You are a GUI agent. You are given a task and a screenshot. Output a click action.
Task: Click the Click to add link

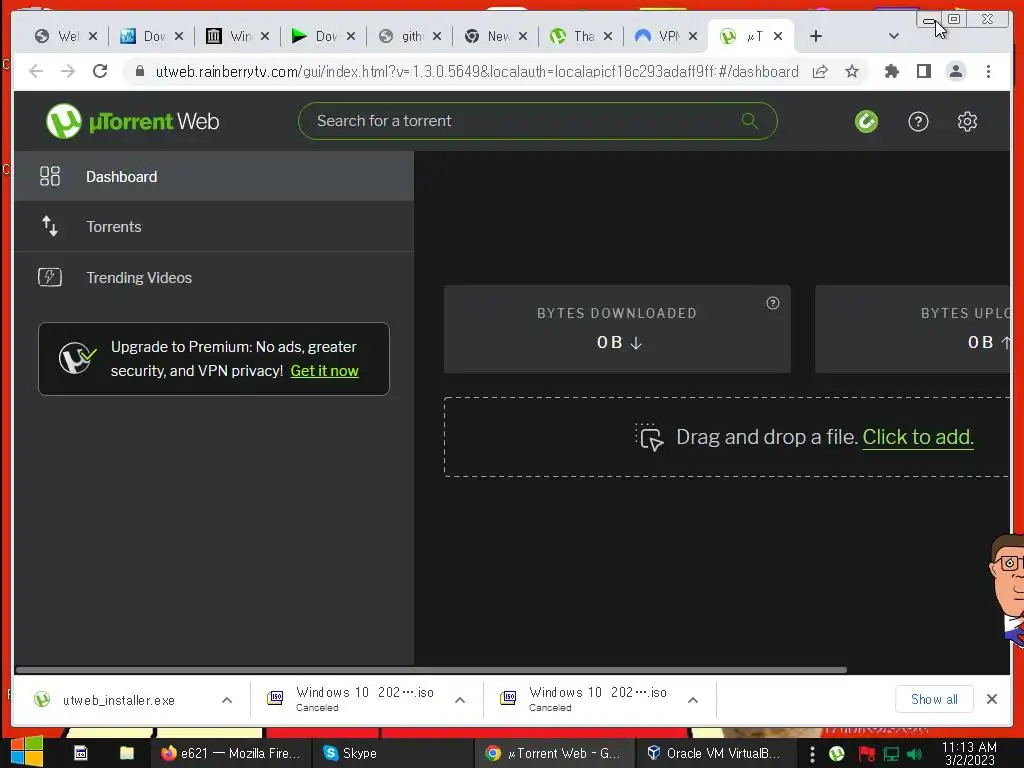(918, 437)
